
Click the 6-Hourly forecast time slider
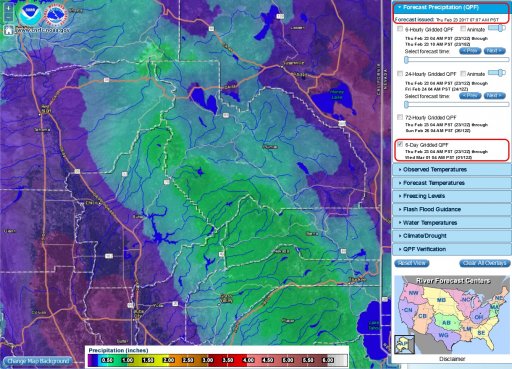pyautogui.click(x=457, y=60)
